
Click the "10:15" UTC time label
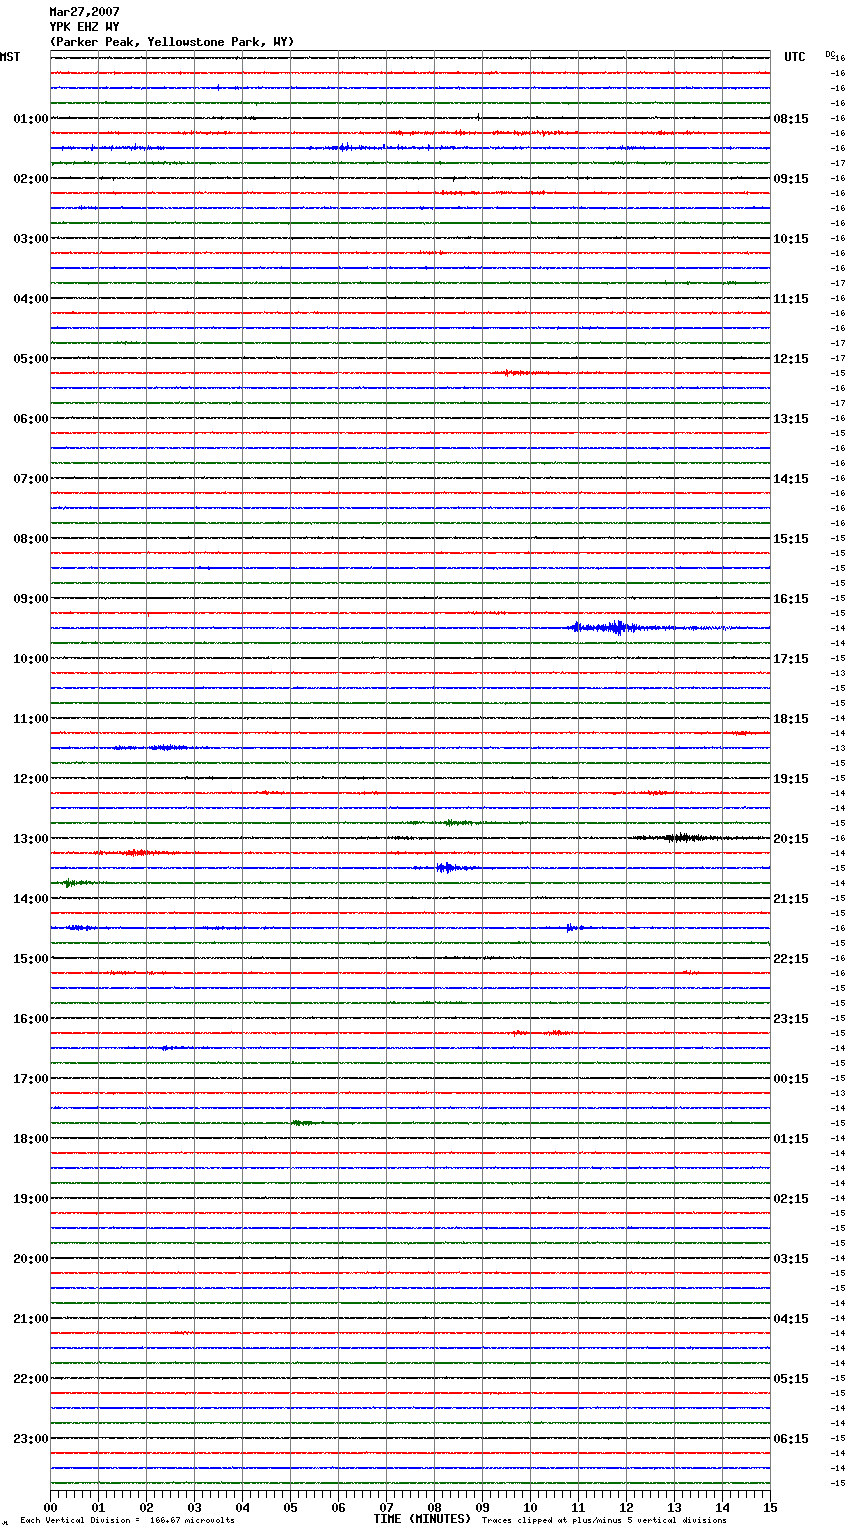click(x=791, y=239)
